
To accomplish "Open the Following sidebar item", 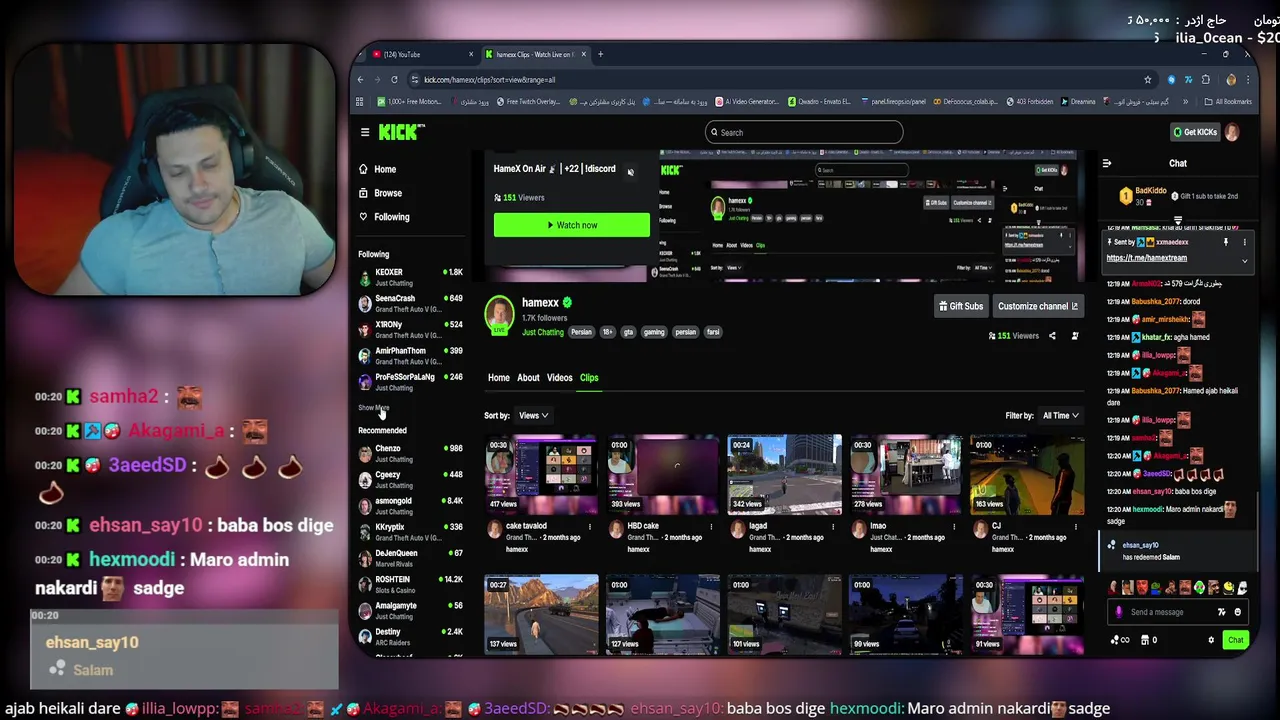I will pos(384,217).
